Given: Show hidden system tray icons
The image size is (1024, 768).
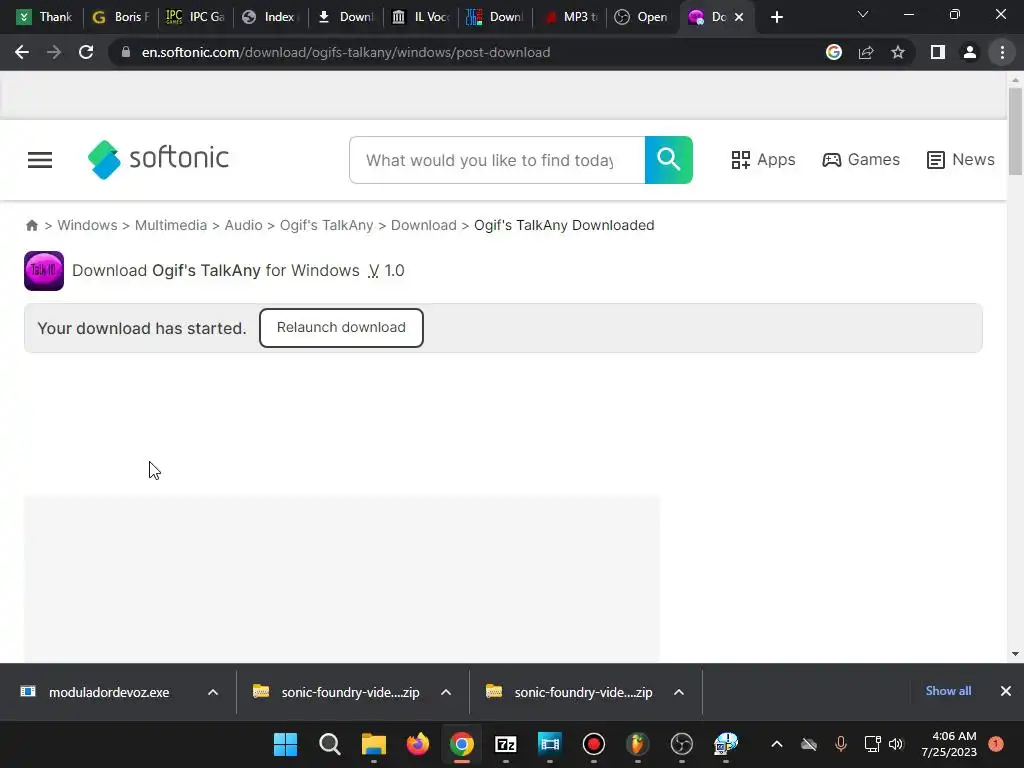Looking at the screenshot, I should click(x=776, y=744).
